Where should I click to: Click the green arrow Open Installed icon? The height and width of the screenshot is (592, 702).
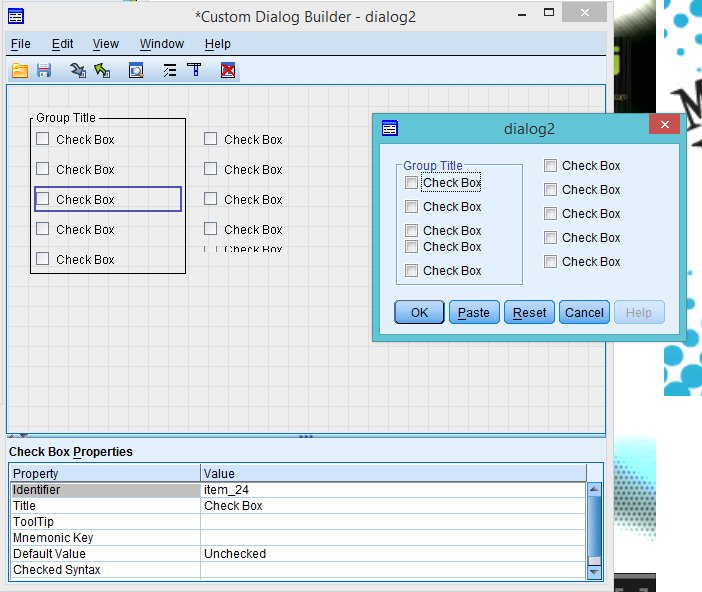pos(102,71)
